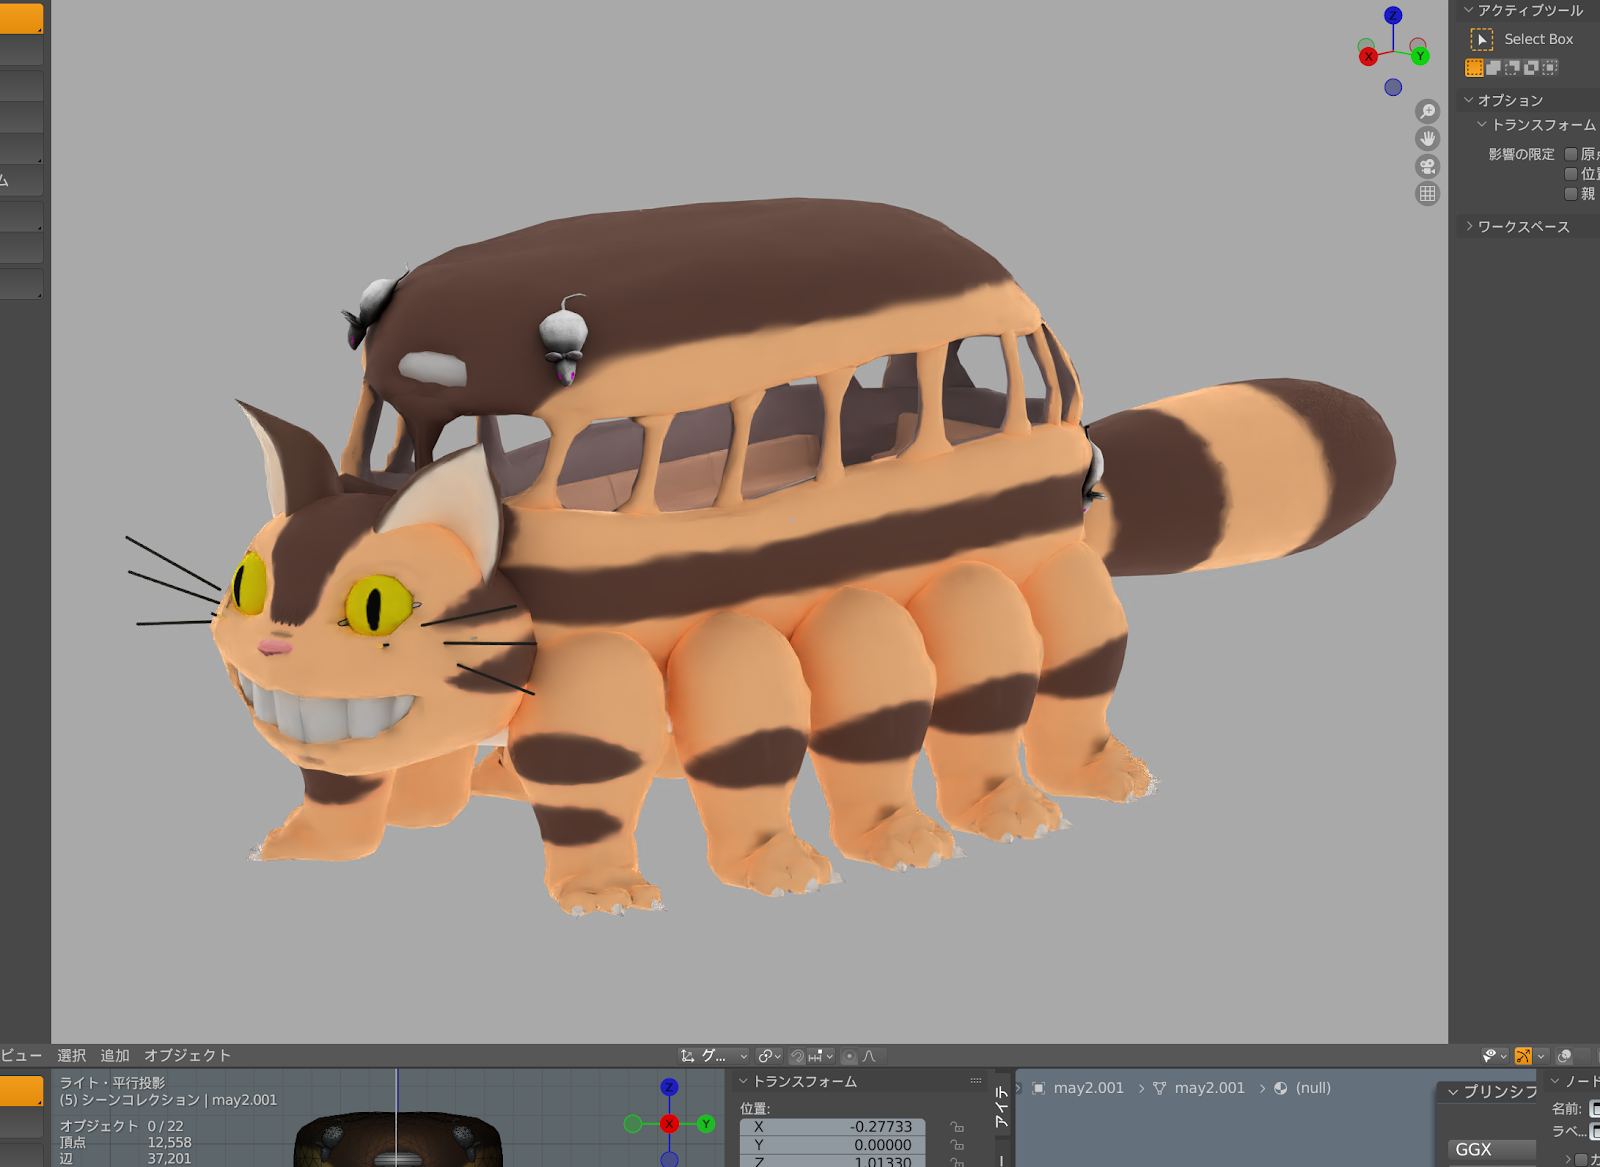Screen dimensions: 1600x1167
Task: Open object visibility and selectability dropdown
Action: [1495, 1056]
